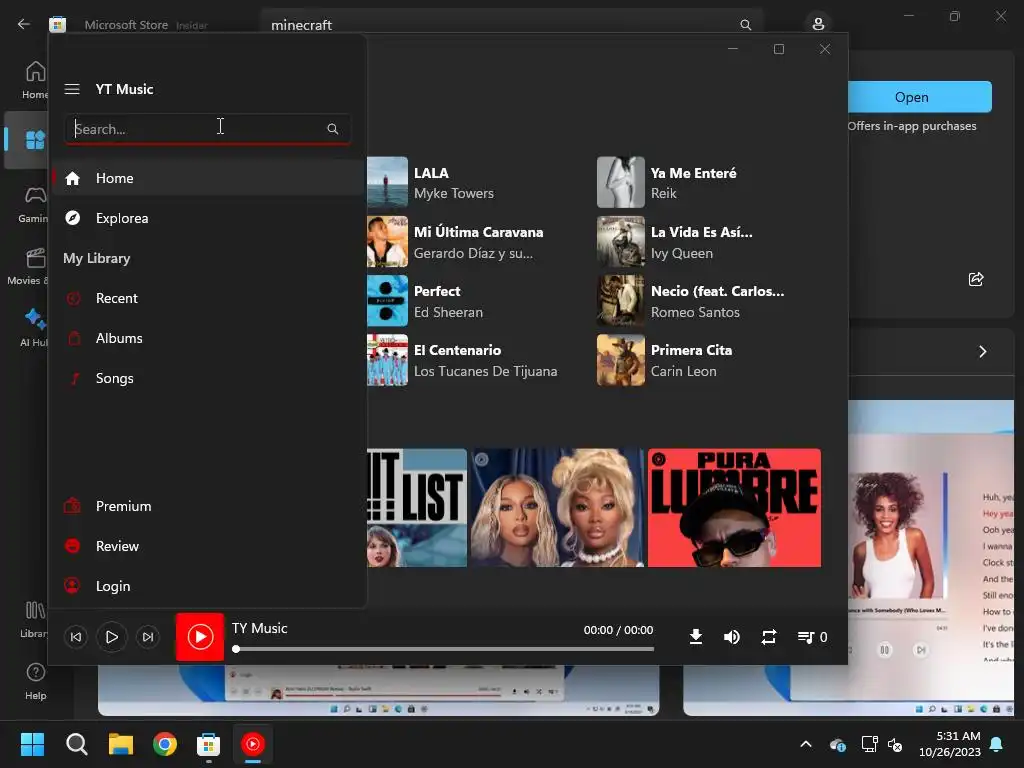Click the volume speaker icon

[732, 637]
